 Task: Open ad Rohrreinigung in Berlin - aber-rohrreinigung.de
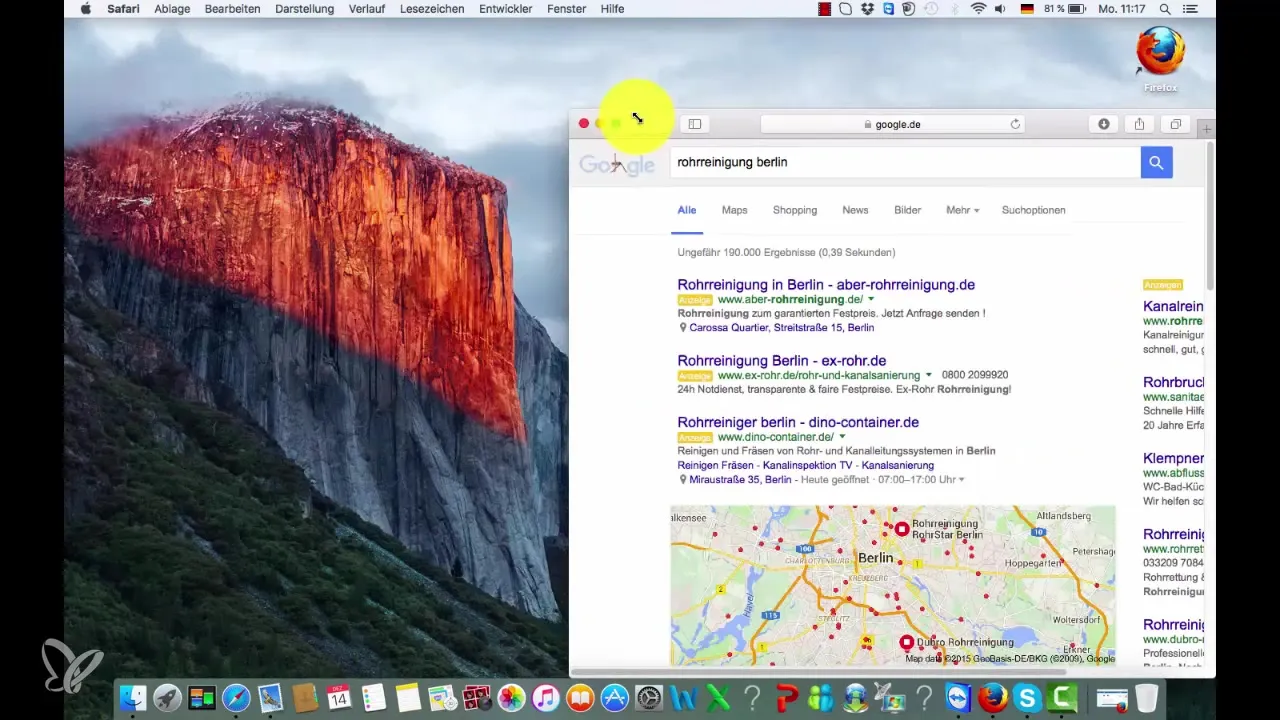826,285
